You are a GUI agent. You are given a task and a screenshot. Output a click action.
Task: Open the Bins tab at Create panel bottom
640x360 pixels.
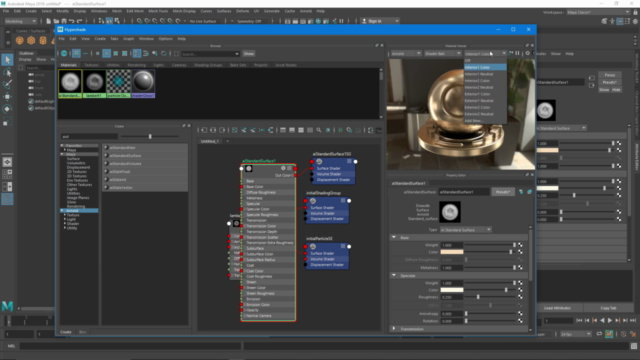coord(83,332)
